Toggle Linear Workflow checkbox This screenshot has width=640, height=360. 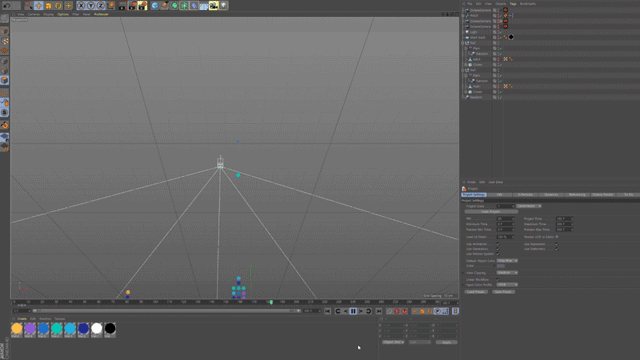click(498, 280)
